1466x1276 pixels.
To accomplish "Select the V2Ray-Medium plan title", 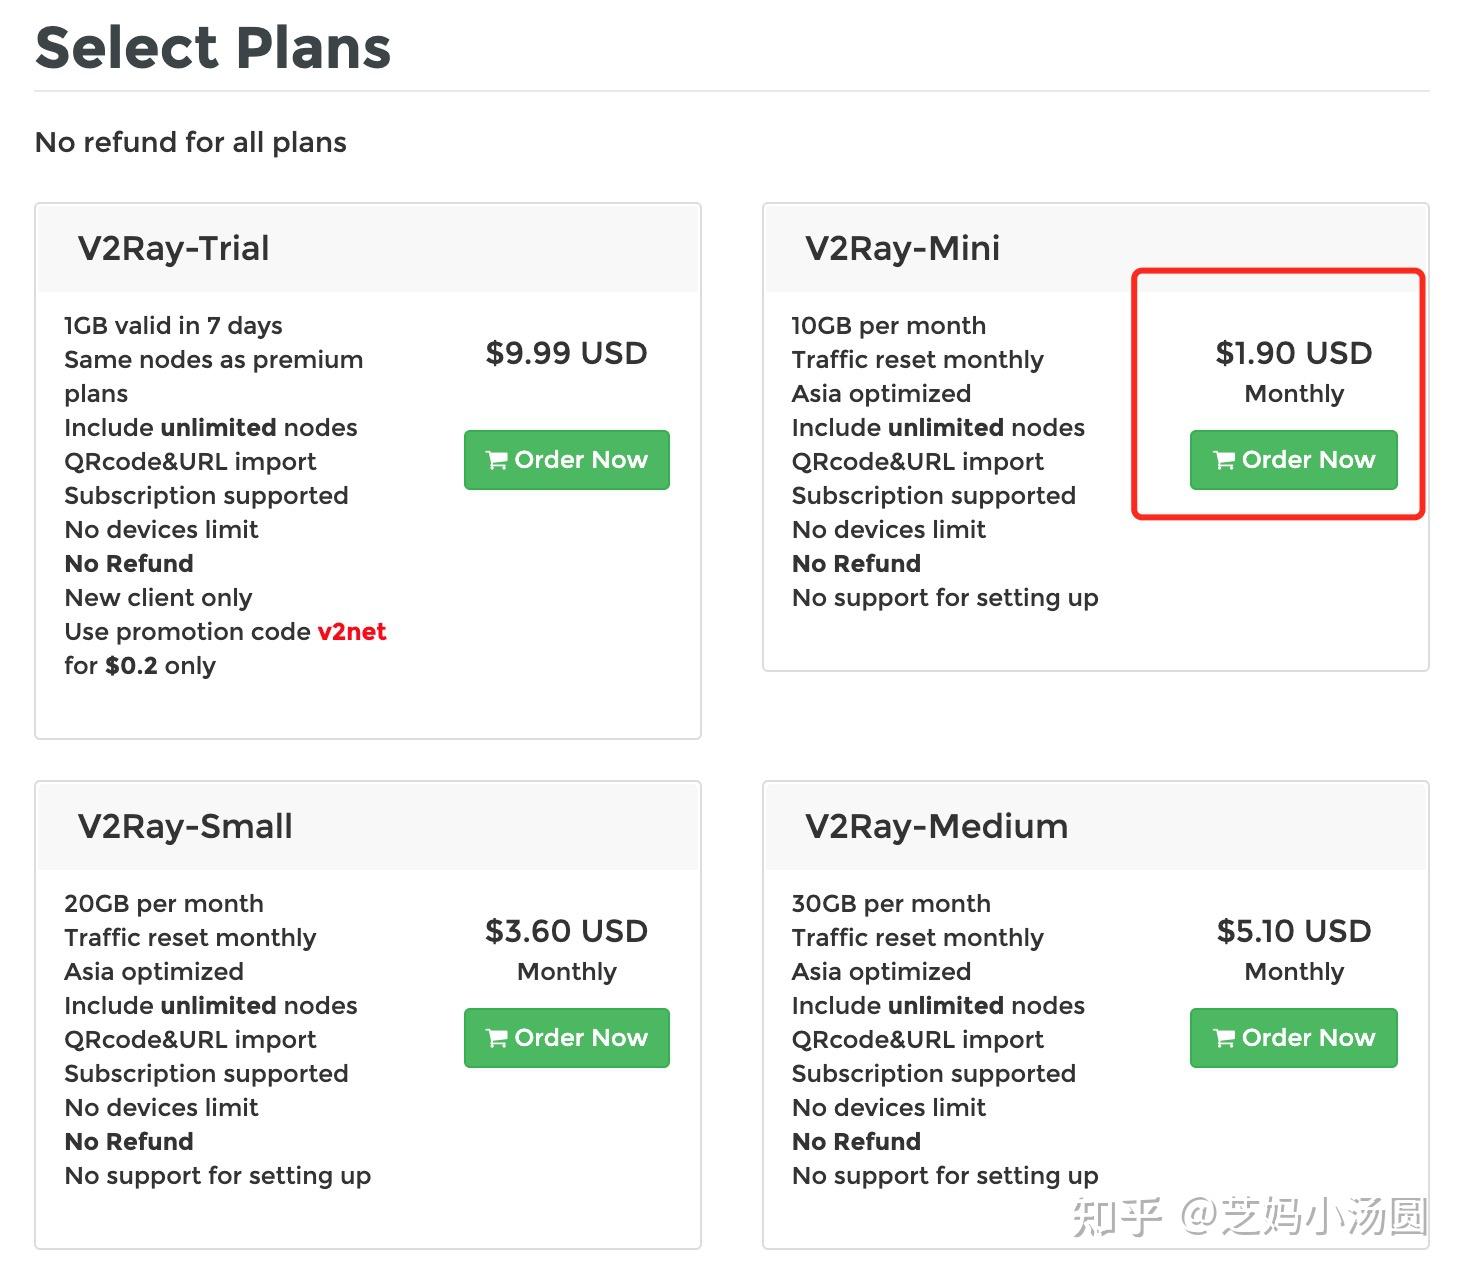I will click(x=936, y=826).
